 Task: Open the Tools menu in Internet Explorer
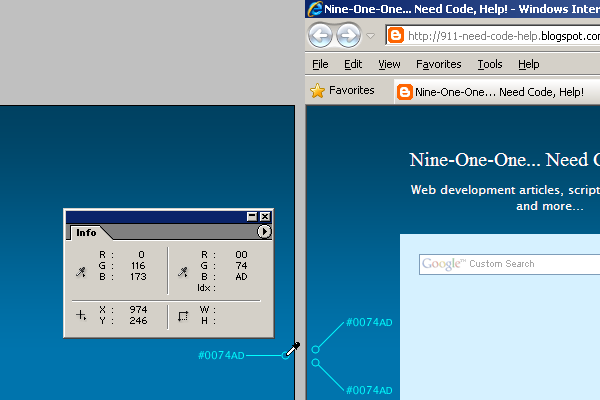pos(489,64)
